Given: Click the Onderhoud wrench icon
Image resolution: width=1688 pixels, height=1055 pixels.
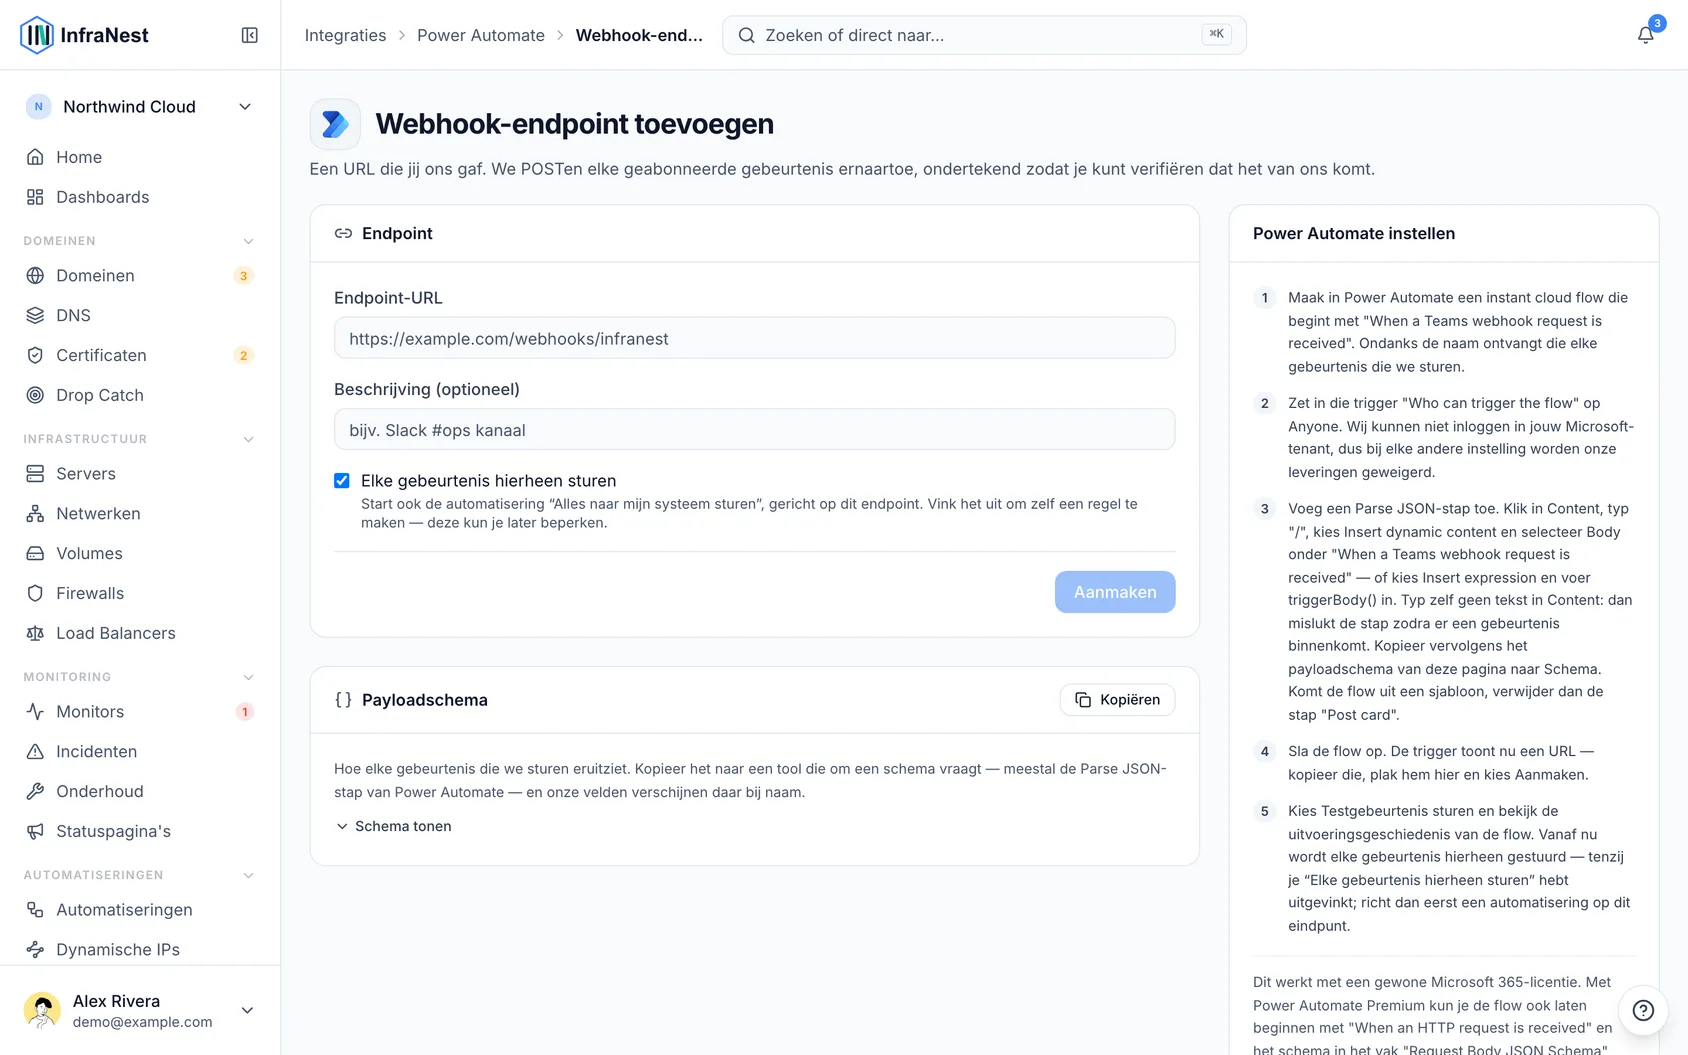Looking at the screenshot, I should click(35, 791).
